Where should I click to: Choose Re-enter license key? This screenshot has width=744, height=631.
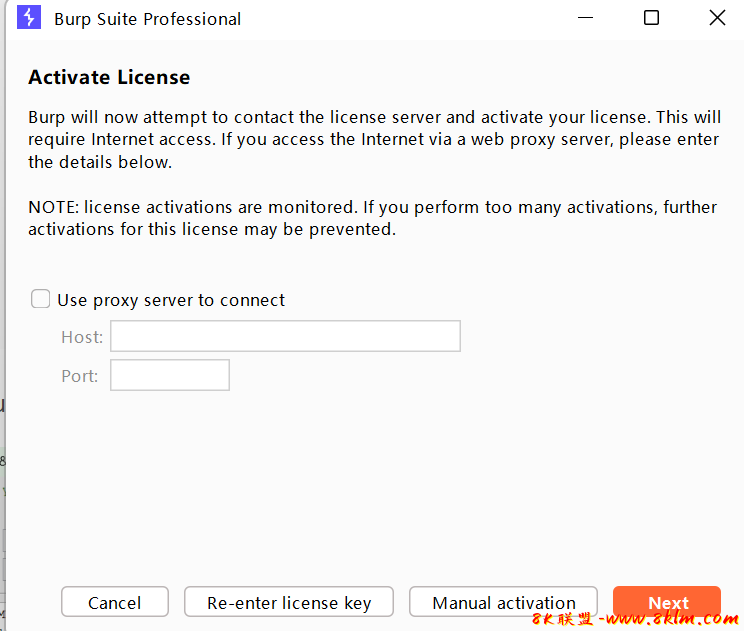click(289, 602)
